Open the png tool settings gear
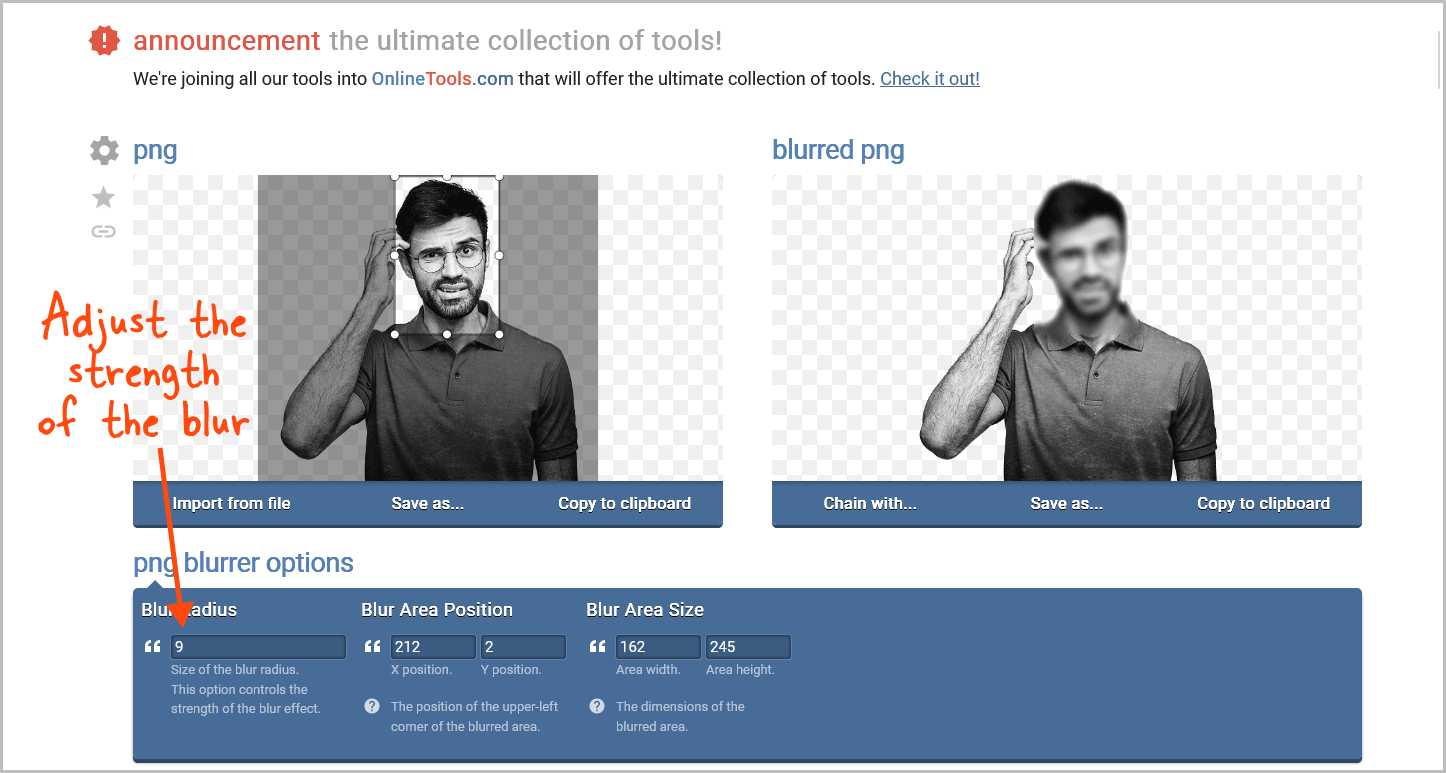This screenshot has width=1446, height=773. point(103,150)
